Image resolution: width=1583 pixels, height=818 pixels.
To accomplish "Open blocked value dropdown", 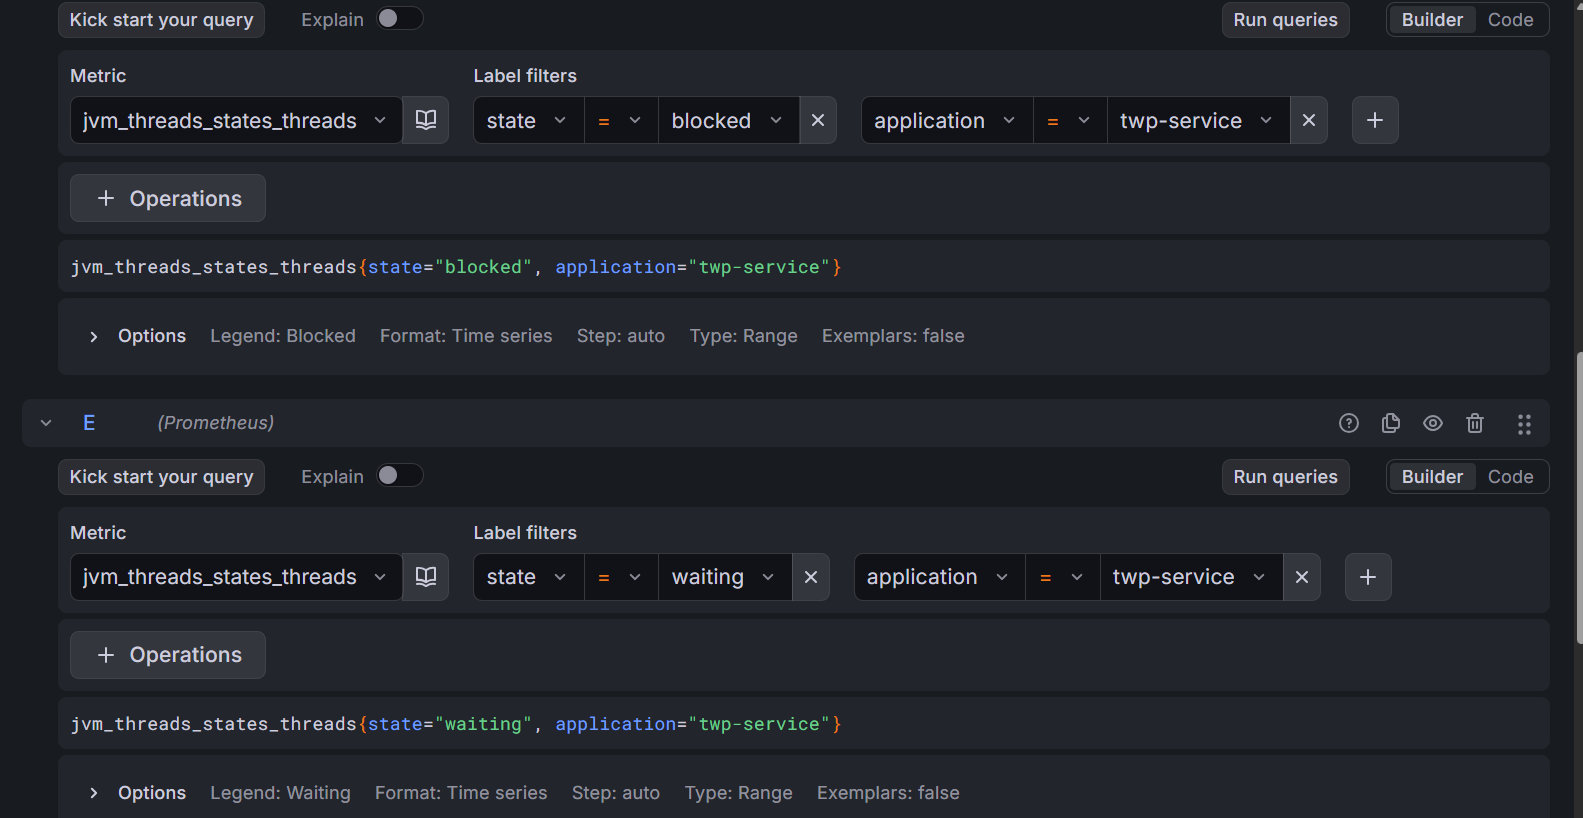I will 728,120.
